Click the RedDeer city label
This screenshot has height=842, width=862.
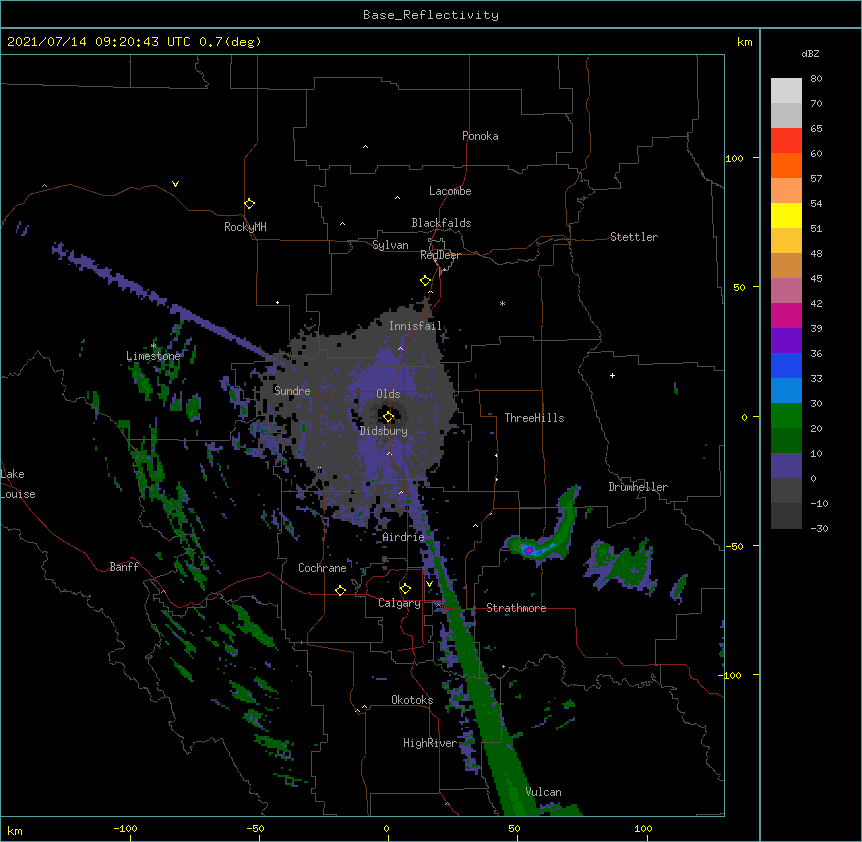coord(440,255)
